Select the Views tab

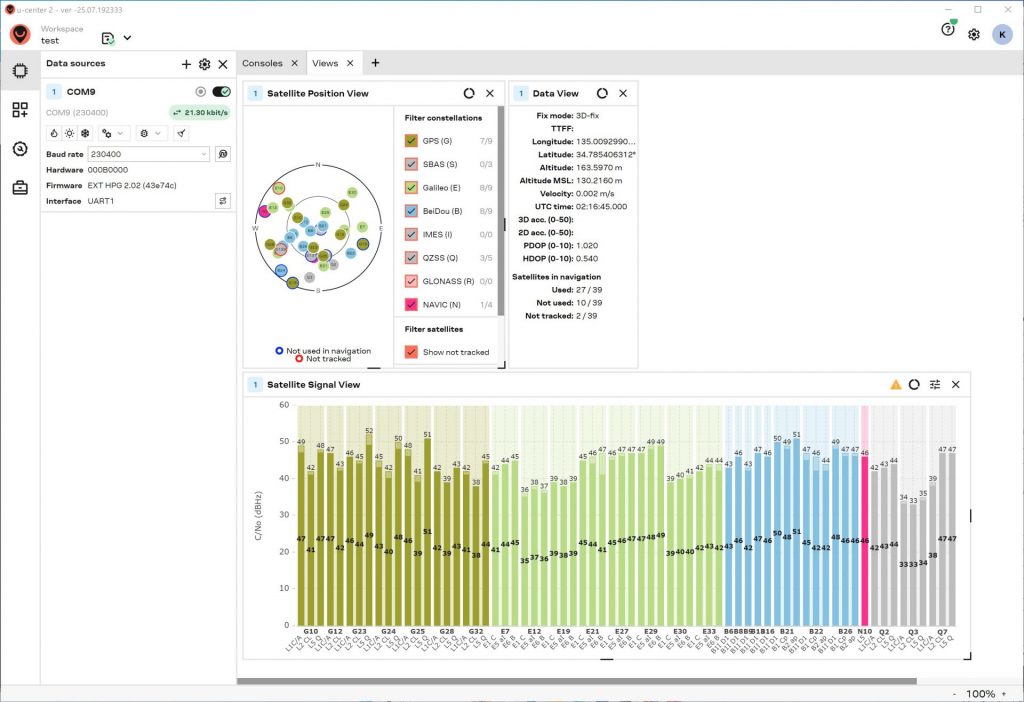pyautogui.click(x=325, y=63)
